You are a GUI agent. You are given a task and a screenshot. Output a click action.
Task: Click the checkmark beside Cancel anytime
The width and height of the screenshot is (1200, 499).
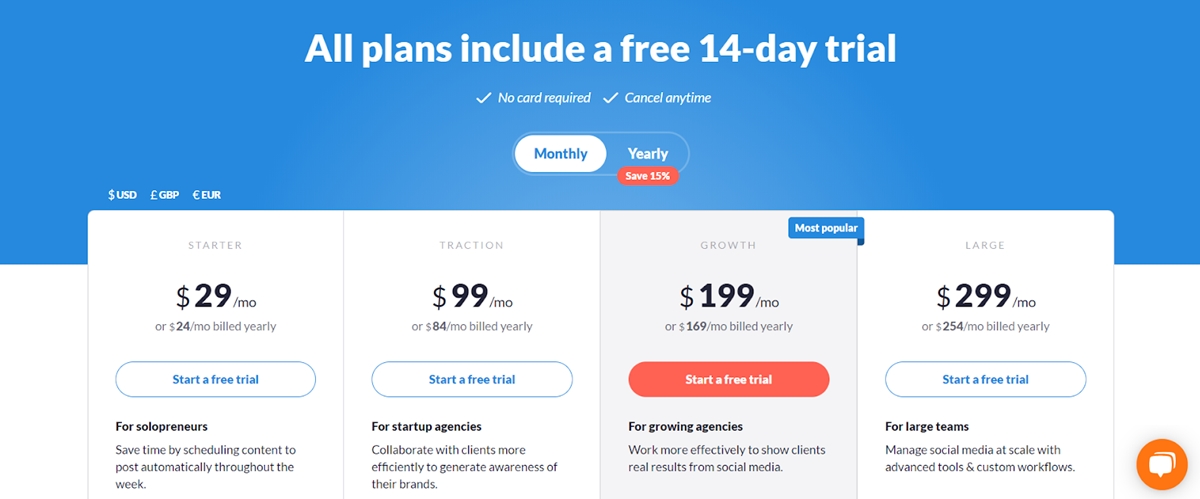[610, 98]
